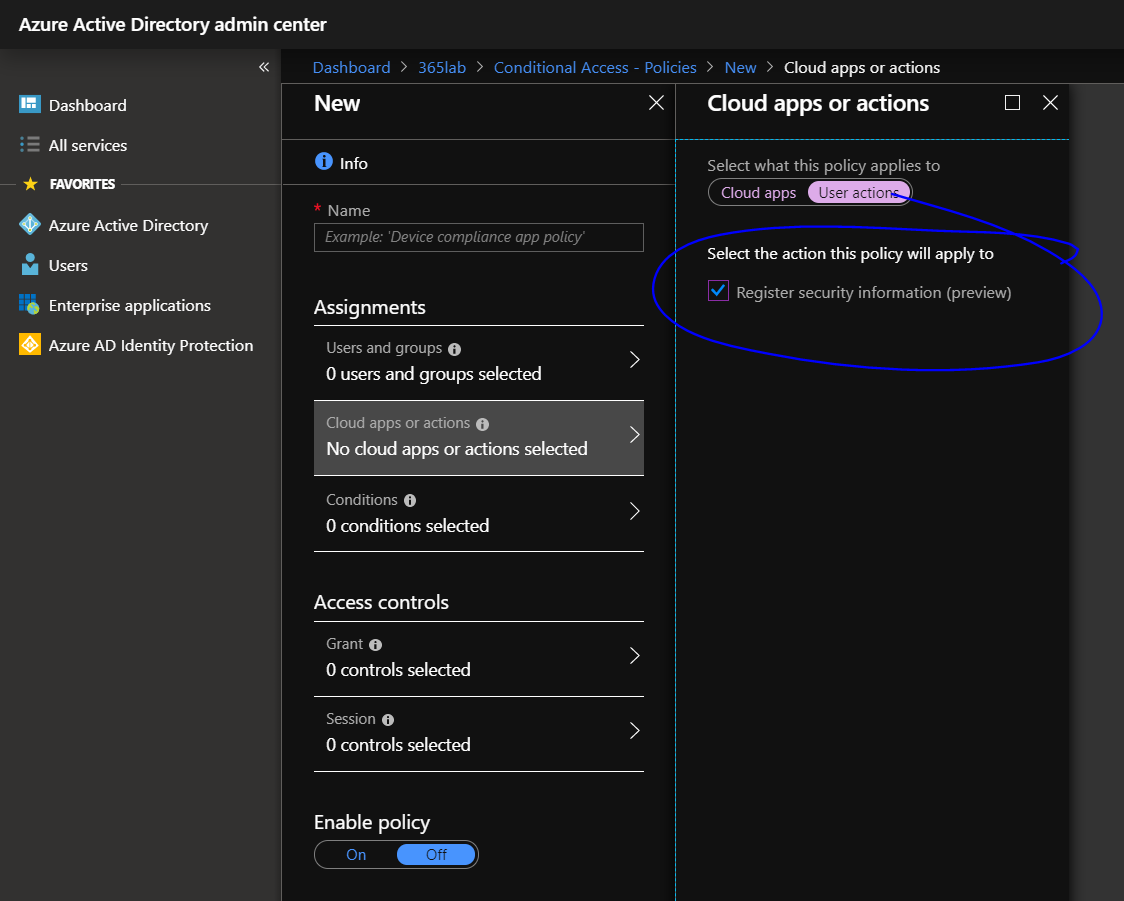Click 'Azure Active Directory admin center' title

click(x=172, y=24)
